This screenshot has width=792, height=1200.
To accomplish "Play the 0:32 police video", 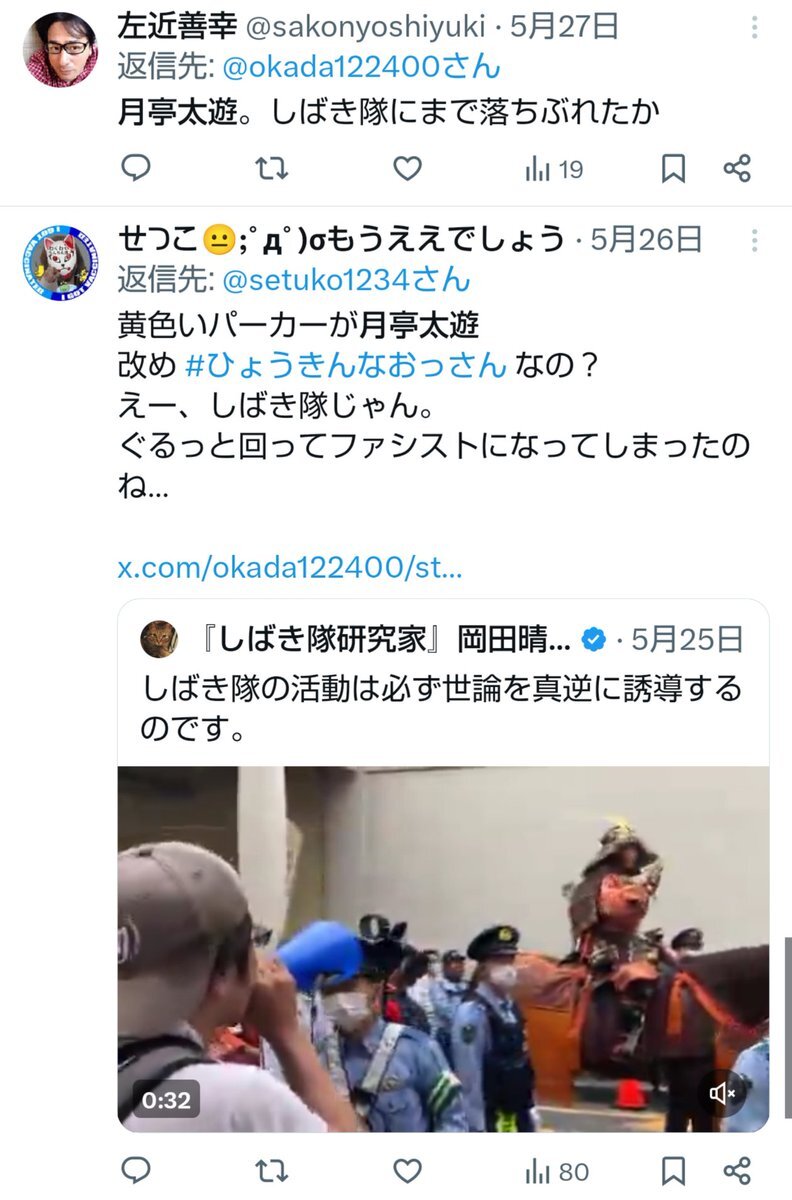I will (x=443, y=949).
